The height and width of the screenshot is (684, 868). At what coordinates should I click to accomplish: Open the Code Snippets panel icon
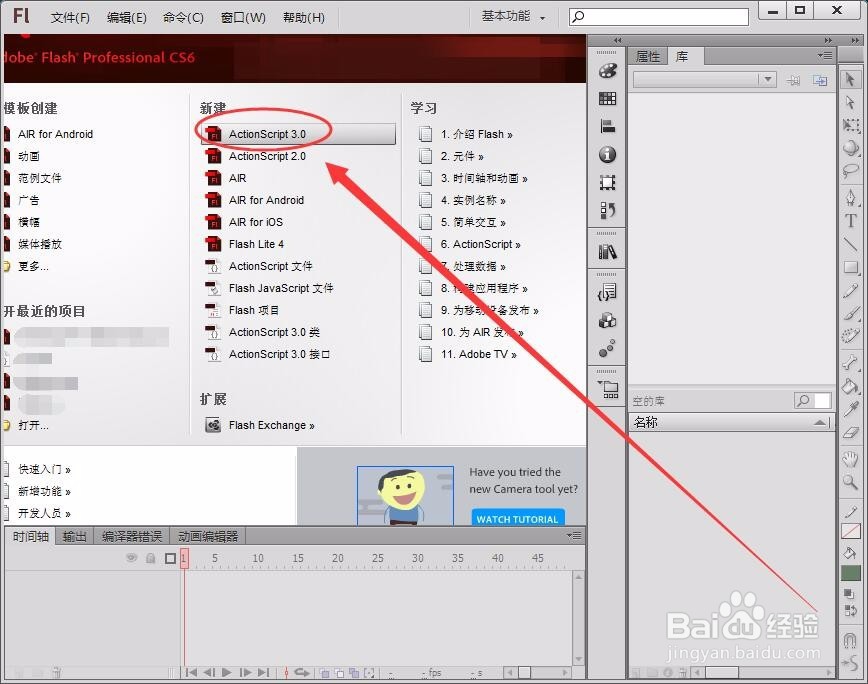607,292
